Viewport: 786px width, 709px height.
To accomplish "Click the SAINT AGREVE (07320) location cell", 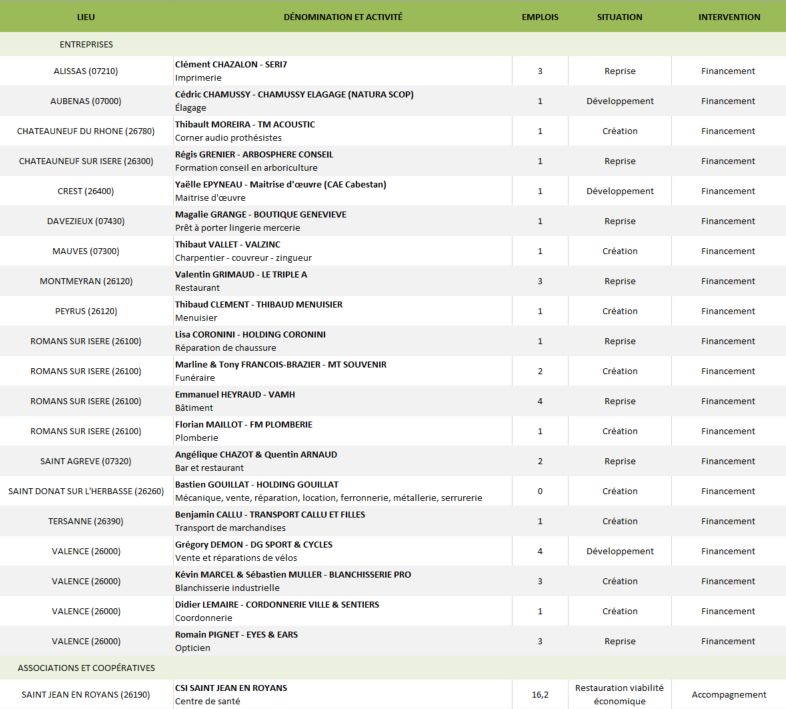I will pyautogui.click(x=85, y=461).
